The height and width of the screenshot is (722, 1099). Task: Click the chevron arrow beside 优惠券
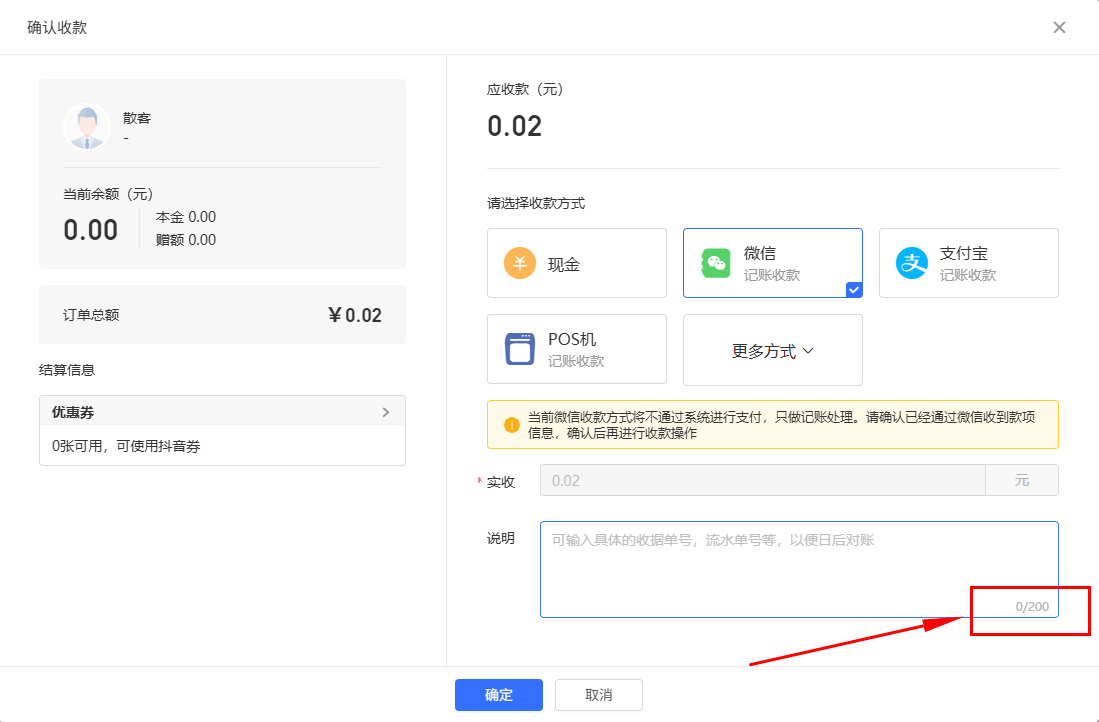click(386, 412)
